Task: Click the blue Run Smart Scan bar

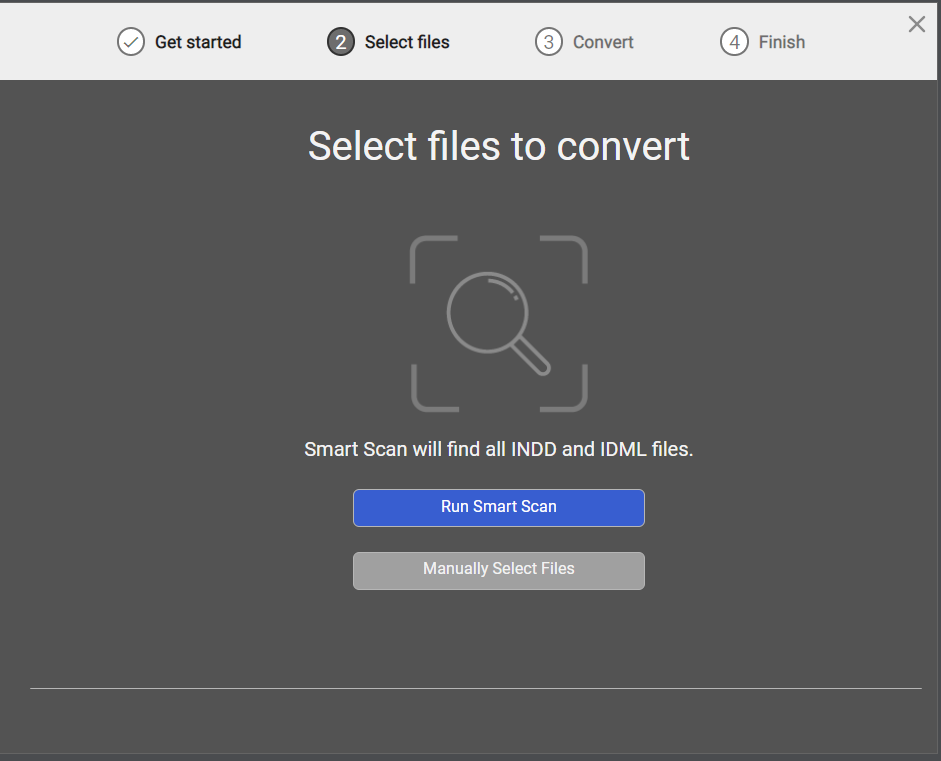Action: click(x=498, y=508)
